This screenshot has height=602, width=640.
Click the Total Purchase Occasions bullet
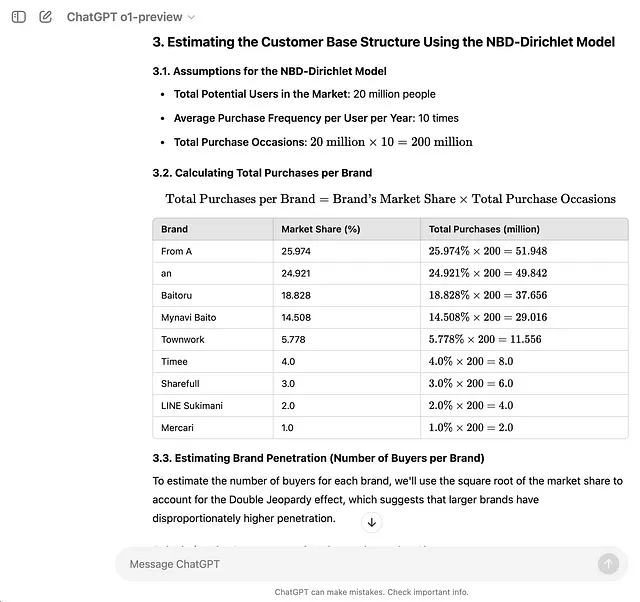coord(323,142)
